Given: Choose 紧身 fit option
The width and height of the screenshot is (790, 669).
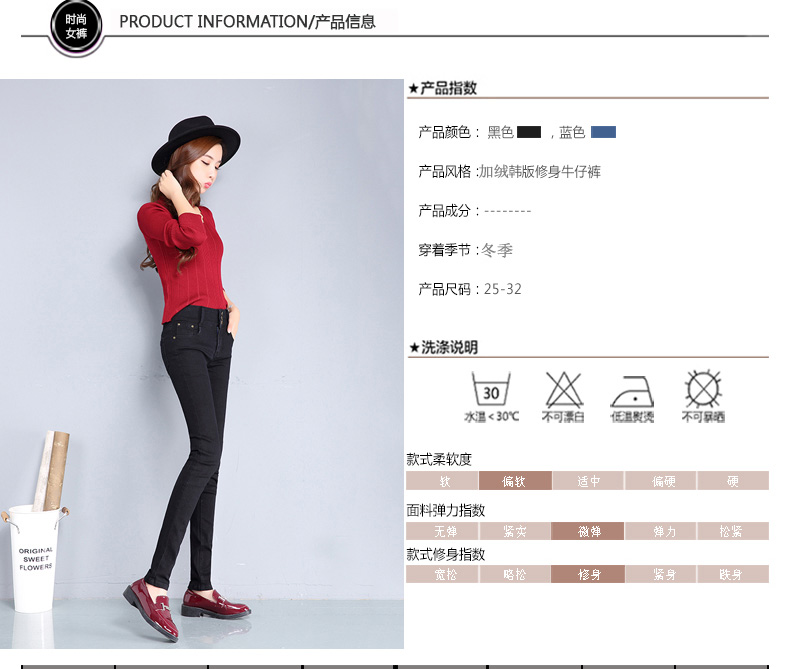Looking at the screenshot, I should pos(661,574).
